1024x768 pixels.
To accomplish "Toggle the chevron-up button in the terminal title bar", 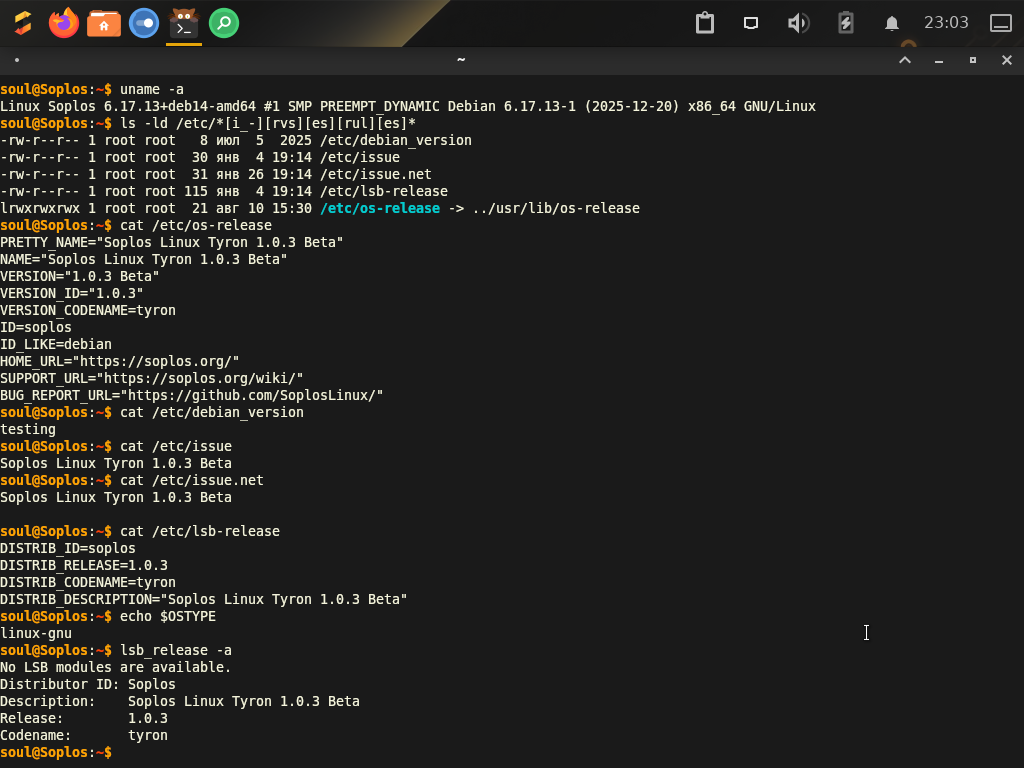I will pyautogui.click(x=905, y=60).
